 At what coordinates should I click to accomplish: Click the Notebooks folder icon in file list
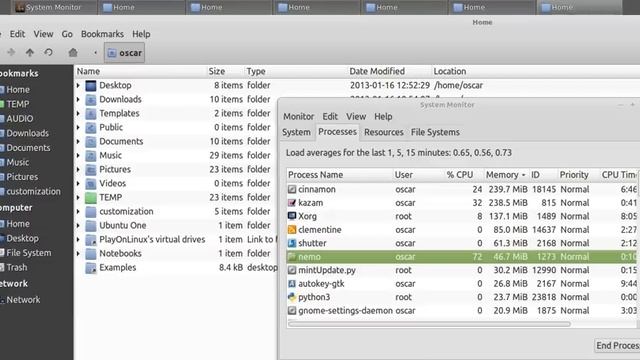coord(91,253)
